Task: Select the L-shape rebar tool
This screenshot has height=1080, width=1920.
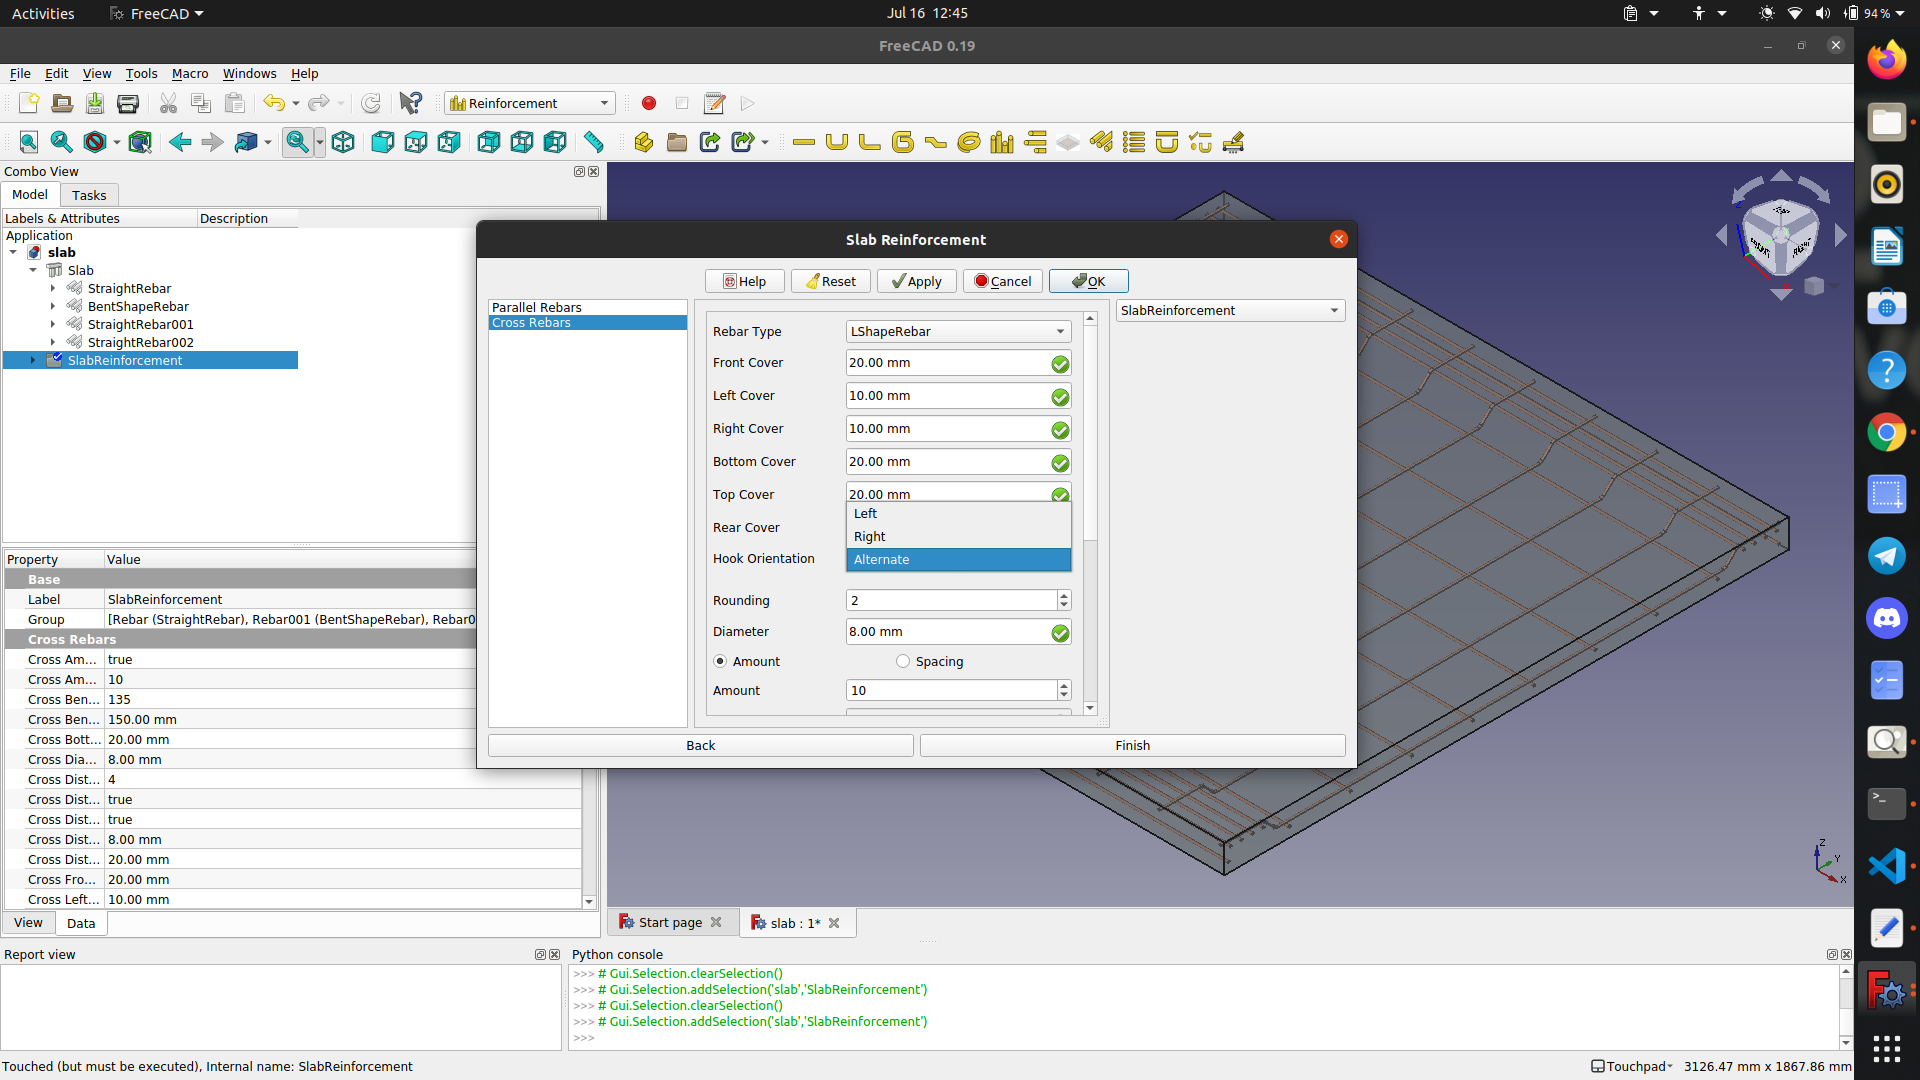Action: (870, 142)
